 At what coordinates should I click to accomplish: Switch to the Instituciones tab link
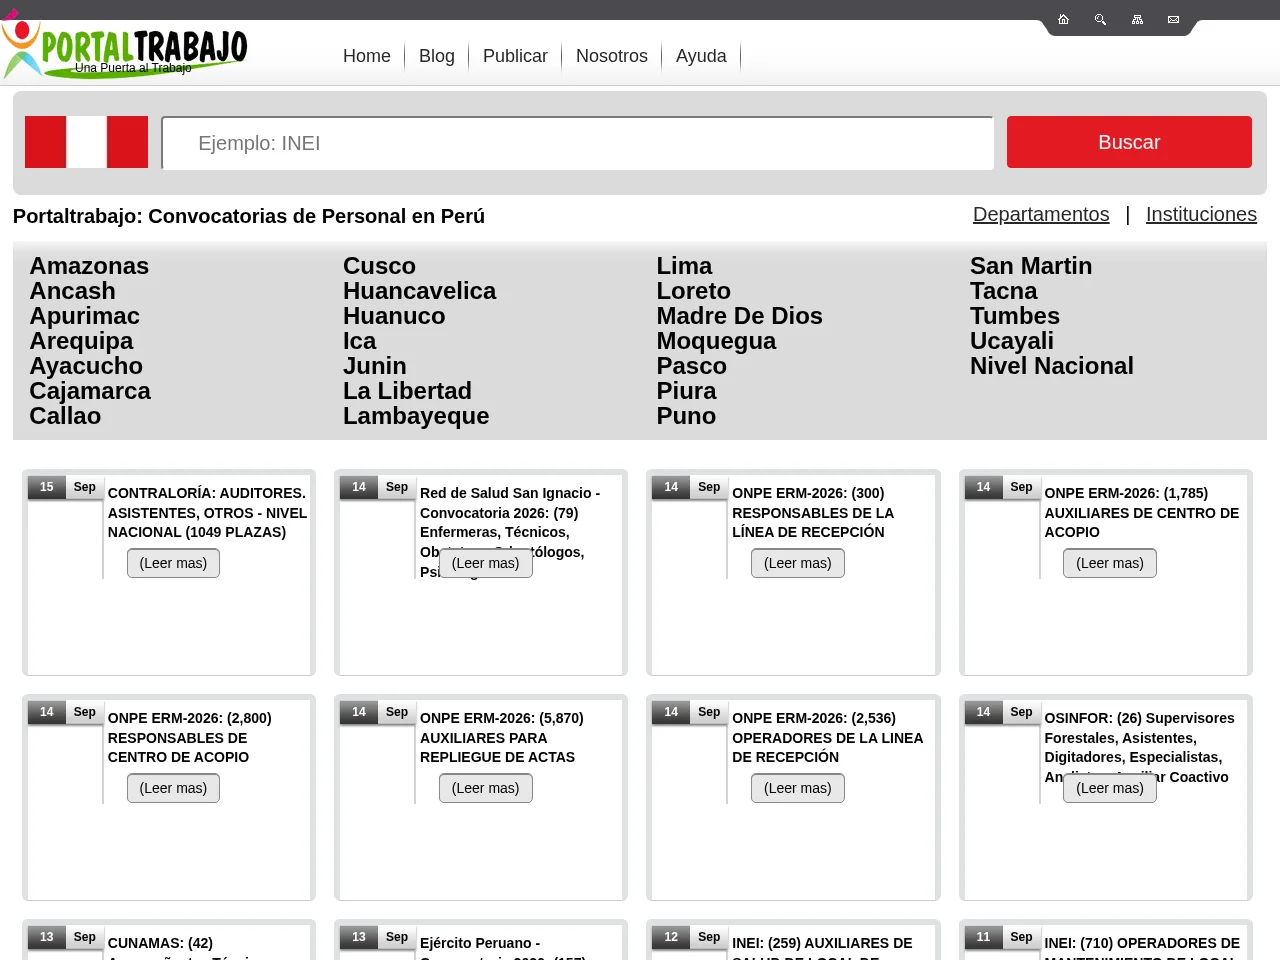point(1201,214)
